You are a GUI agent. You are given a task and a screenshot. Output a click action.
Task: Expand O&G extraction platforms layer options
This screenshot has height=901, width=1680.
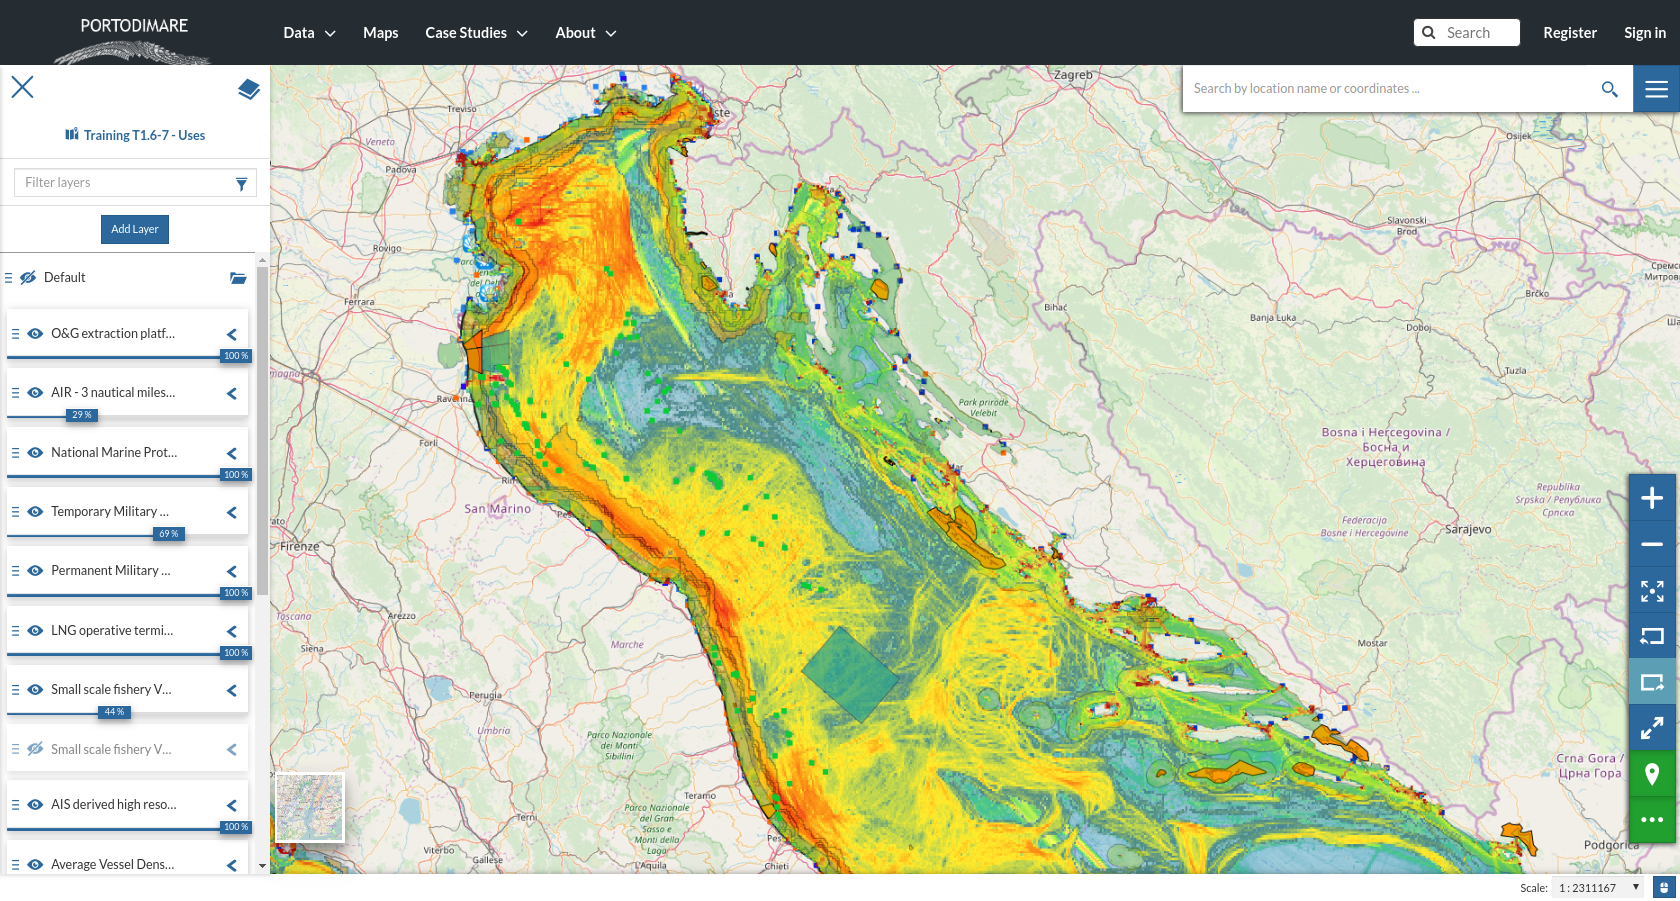[232, 335]
